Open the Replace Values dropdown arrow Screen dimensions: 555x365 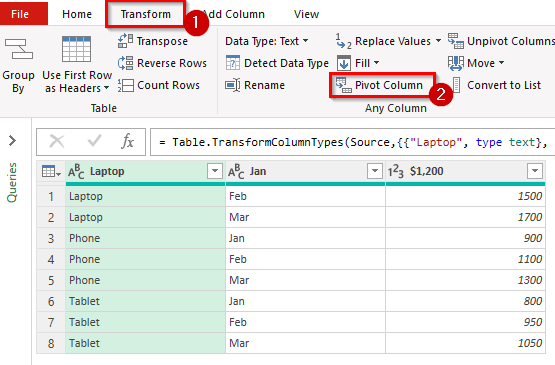(438, 41)
